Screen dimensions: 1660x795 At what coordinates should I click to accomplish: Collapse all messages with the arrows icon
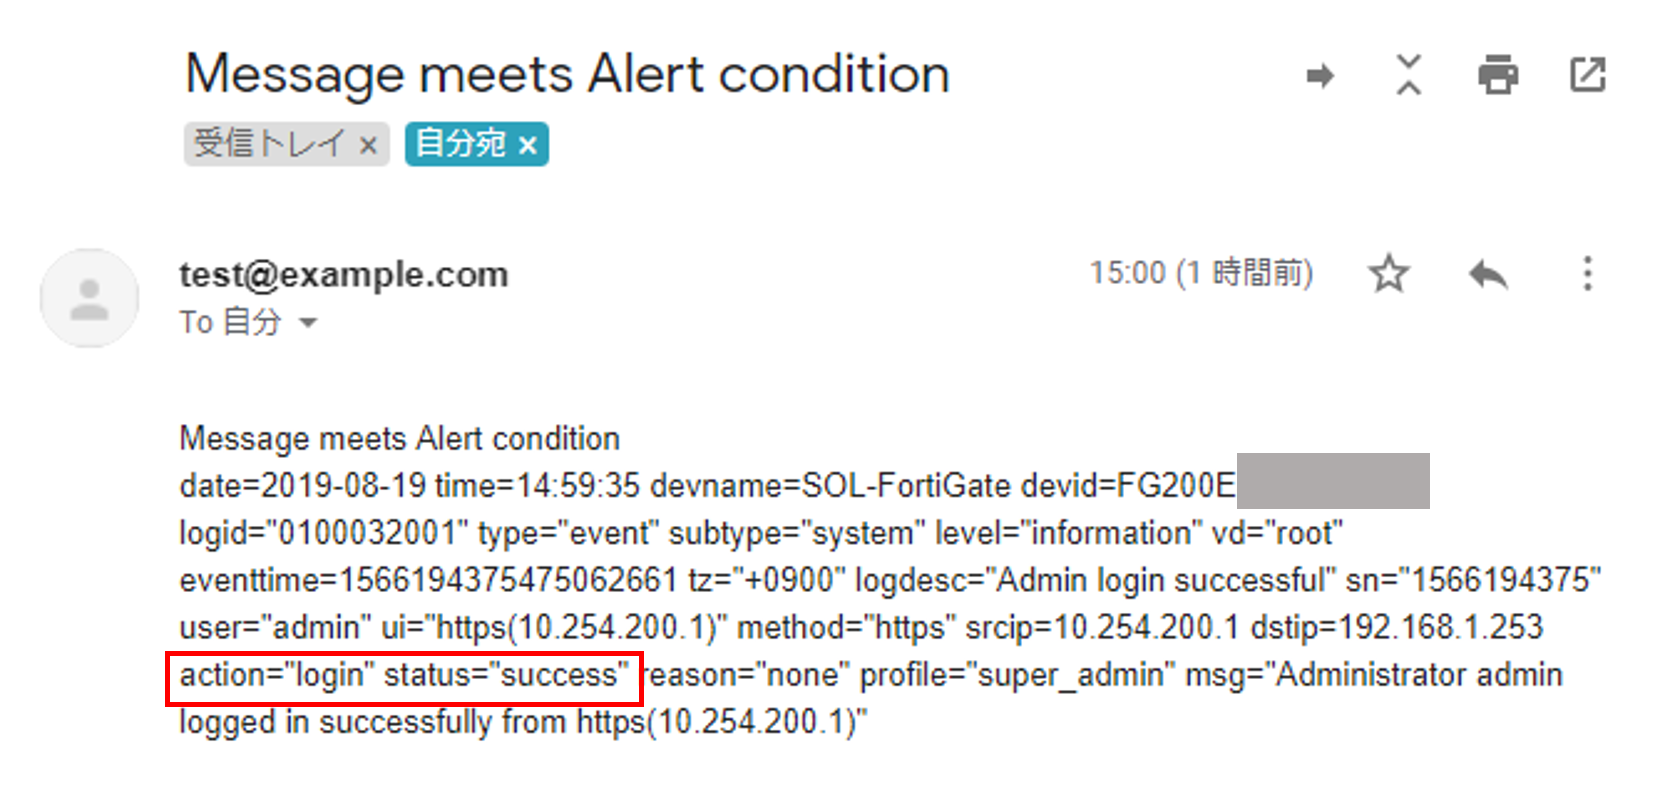pyautogui.click(x=1409, y=75)
